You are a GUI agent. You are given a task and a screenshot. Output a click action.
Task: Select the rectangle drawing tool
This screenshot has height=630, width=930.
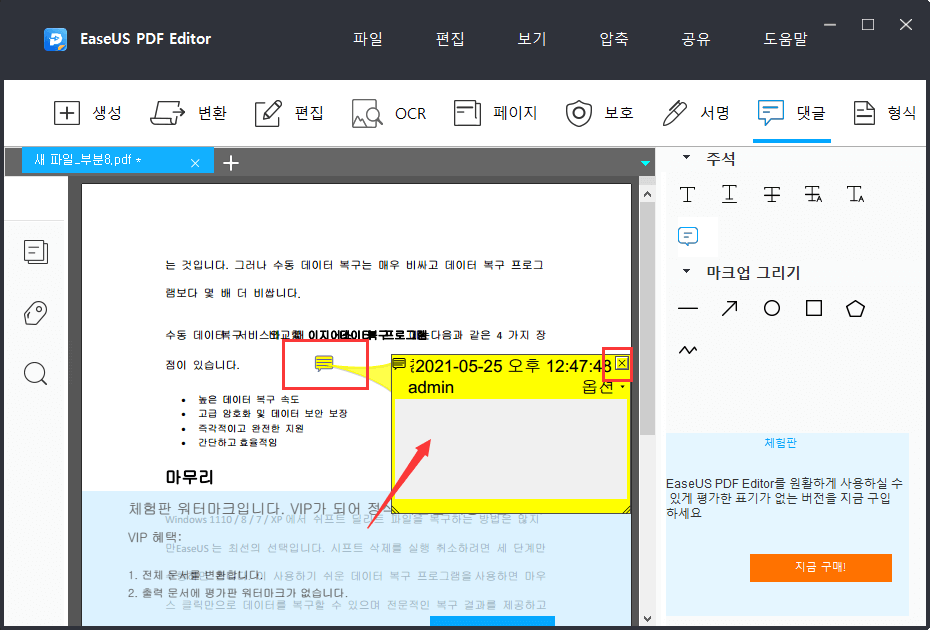click(813, 308)
